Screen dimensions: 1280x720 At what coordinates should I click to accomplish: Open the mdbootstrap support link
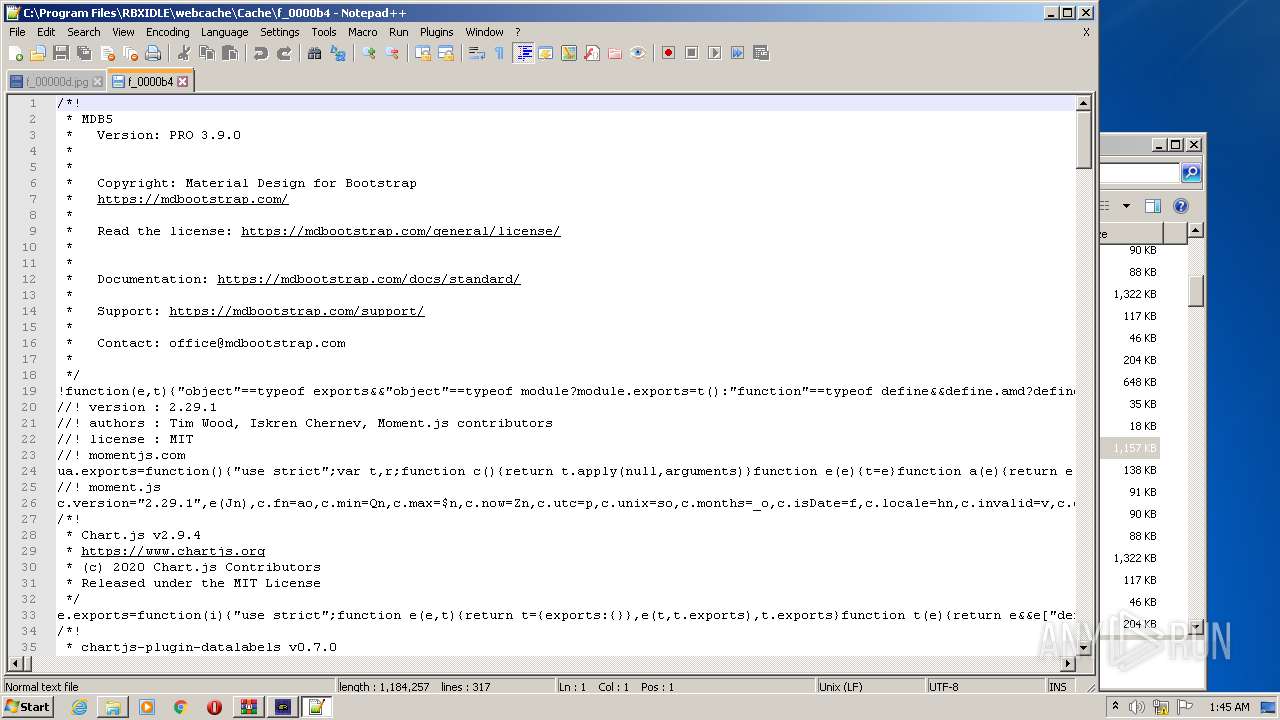296,311
